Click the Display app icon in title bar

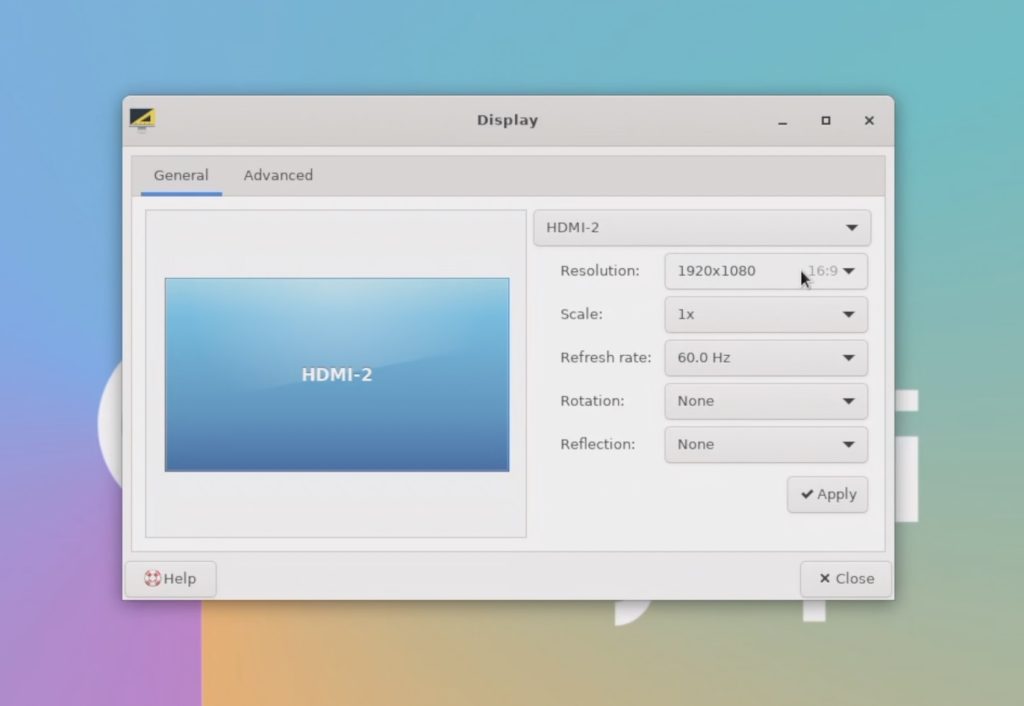[142, 120]
